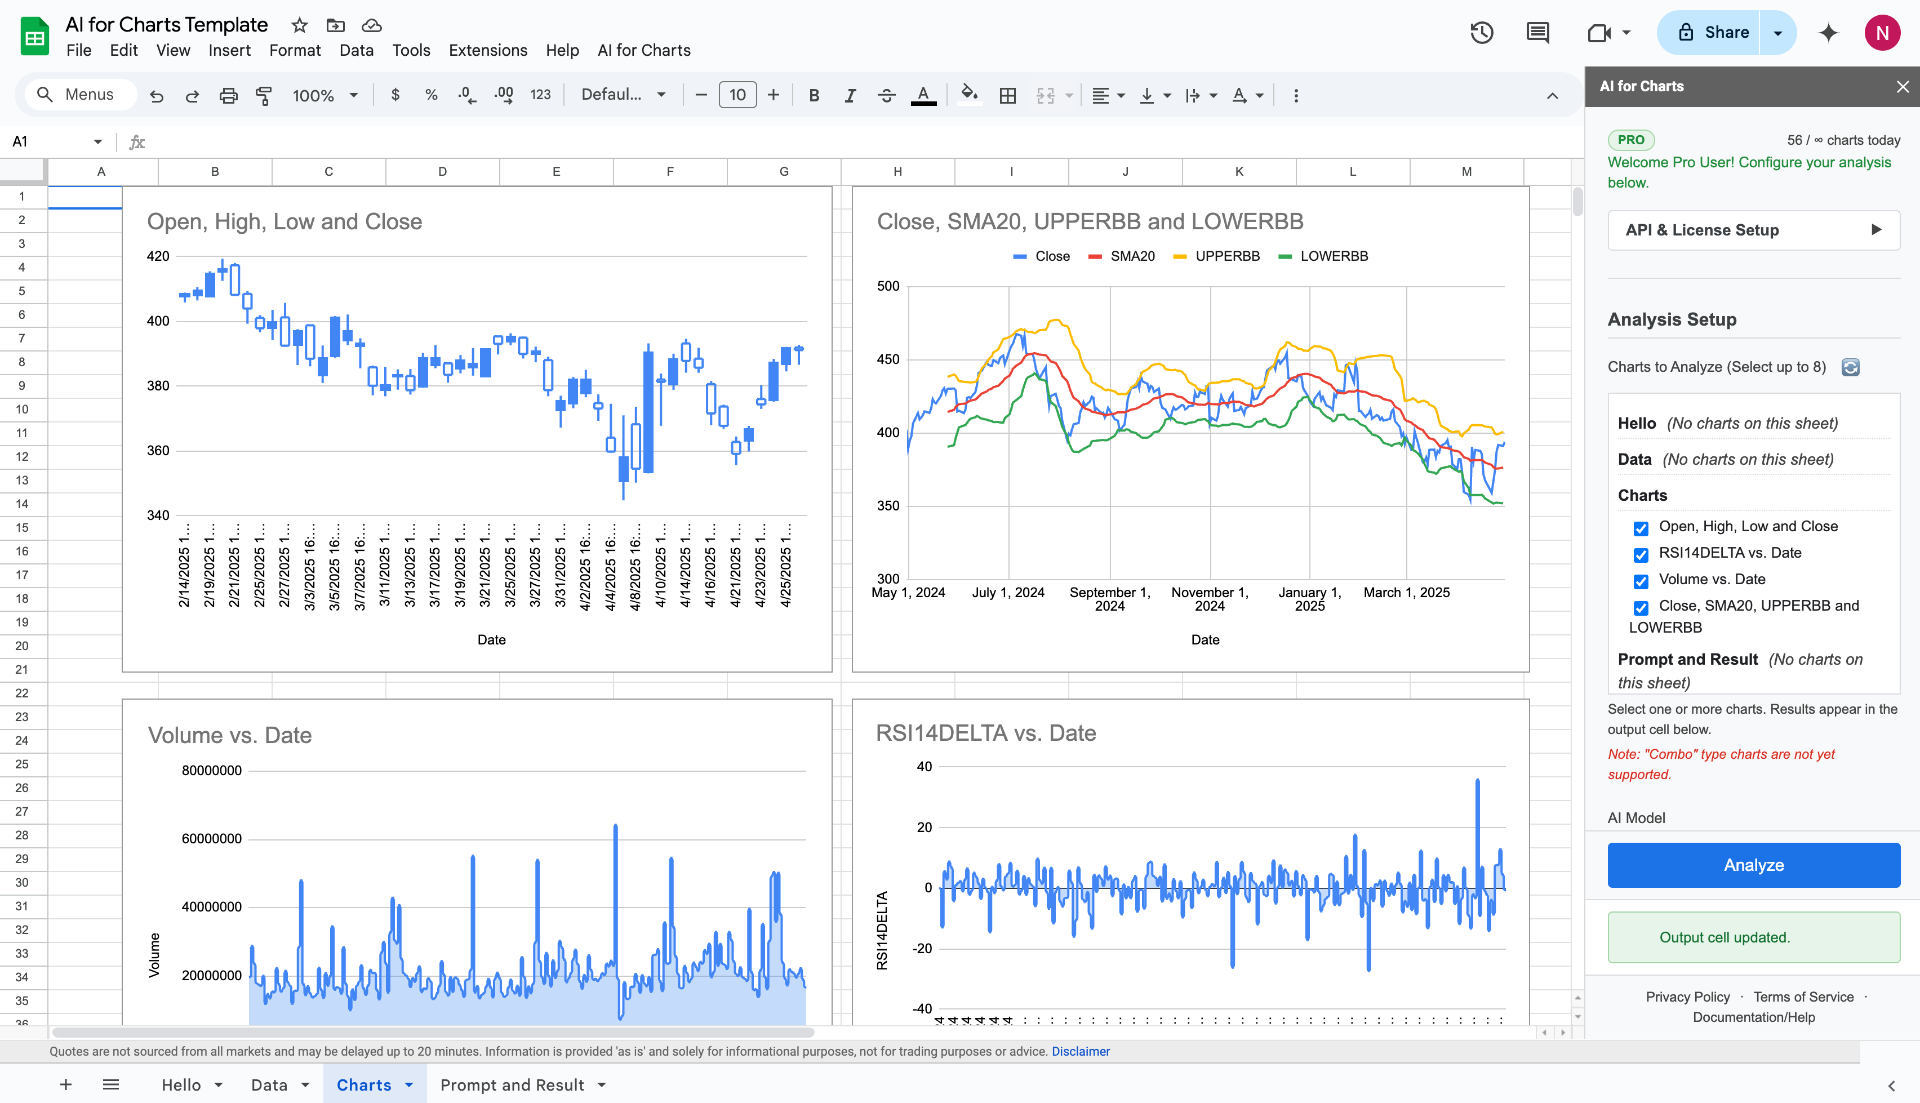Viewport: 1920px width, 1103px height.
Task: Click the Decrease decimal places icon
Action: (466, 95)
